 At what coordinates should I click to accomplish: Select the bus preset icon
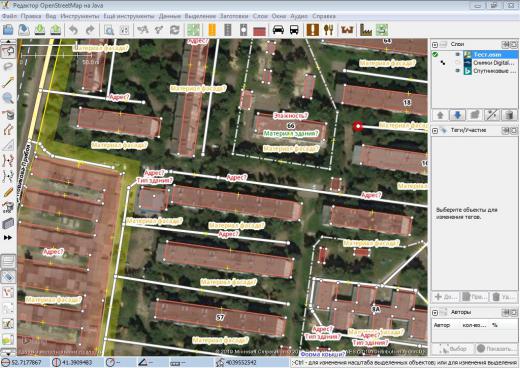(294, 30)
